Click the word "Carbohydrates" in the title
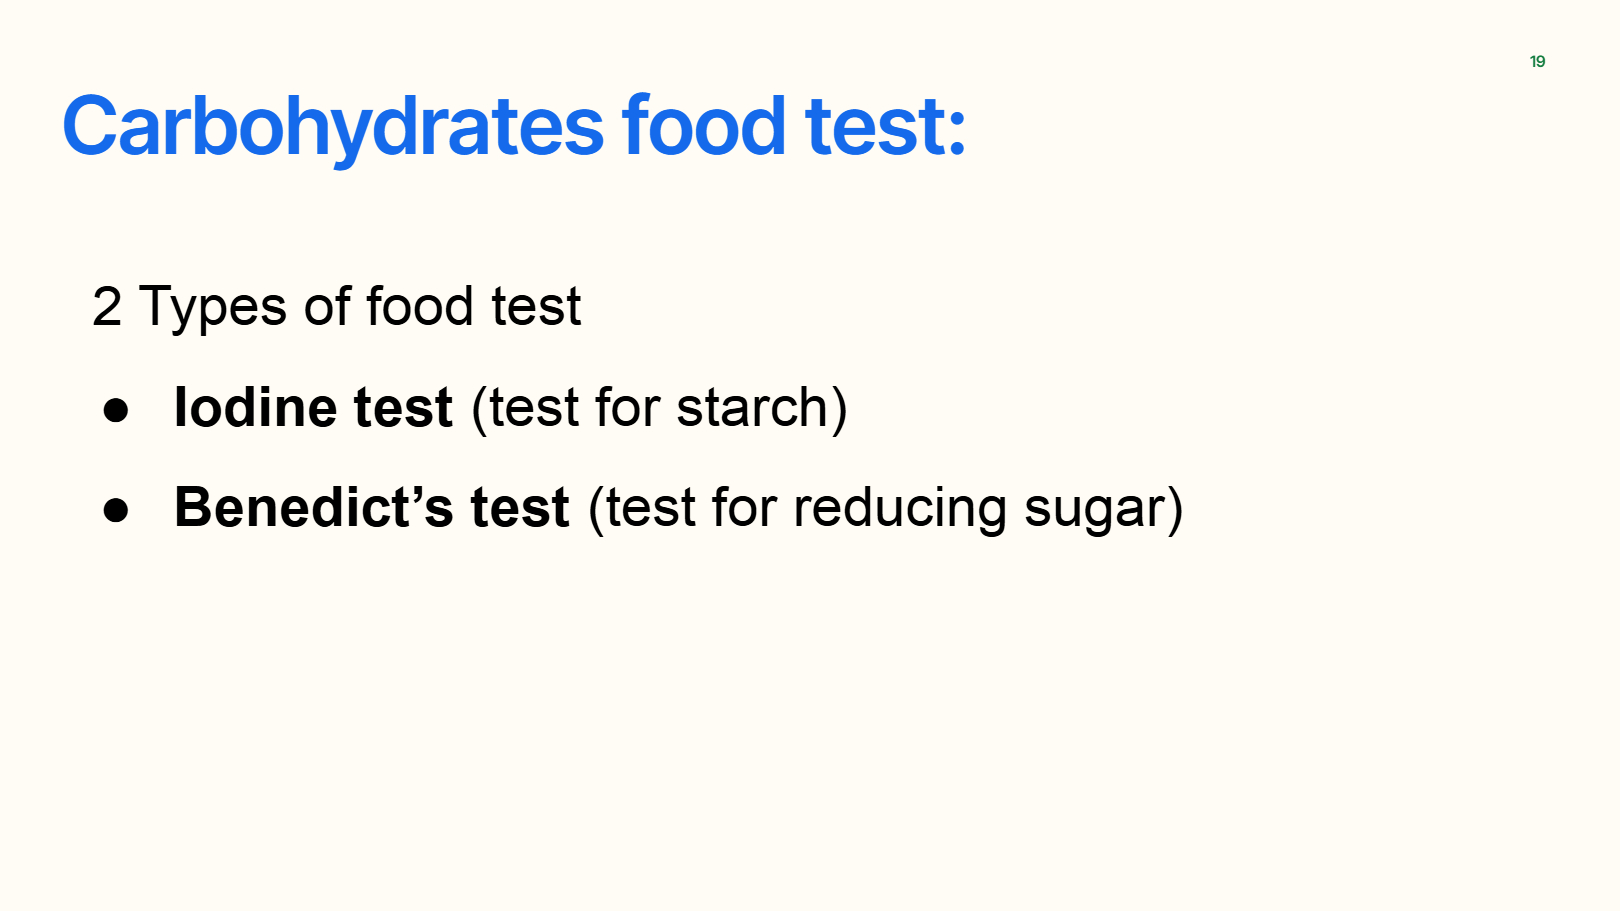 click(x=333, y=127)
